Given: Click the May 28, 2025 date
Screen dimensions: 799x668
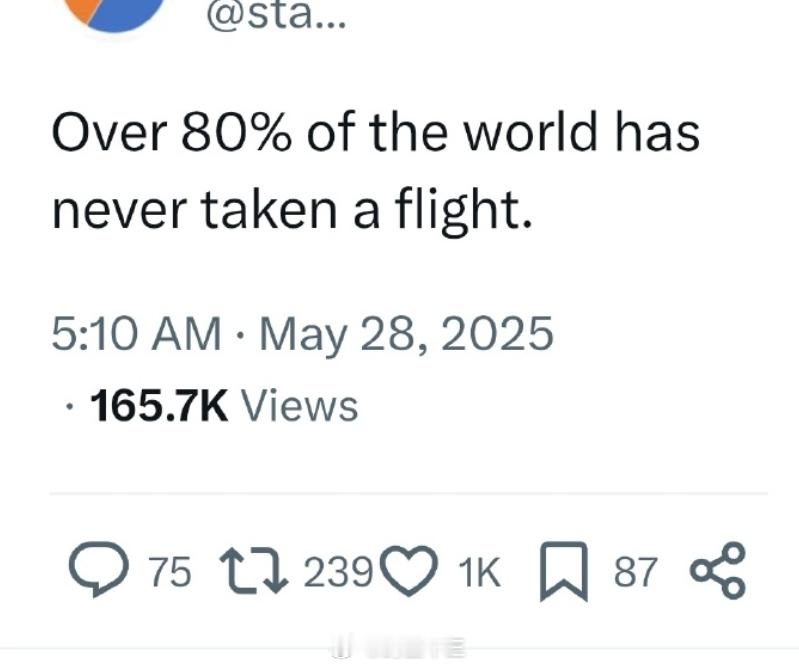Looking at the screenshot, I should [x=406, y=335].
